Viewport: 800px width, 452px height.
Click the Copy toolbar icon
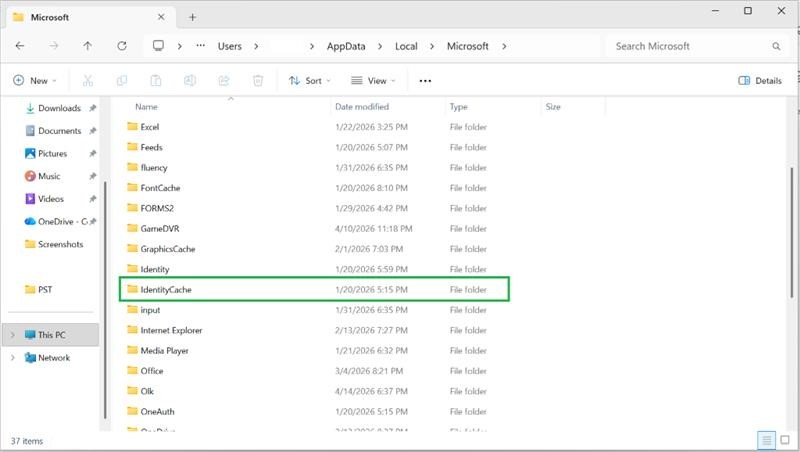122,81
